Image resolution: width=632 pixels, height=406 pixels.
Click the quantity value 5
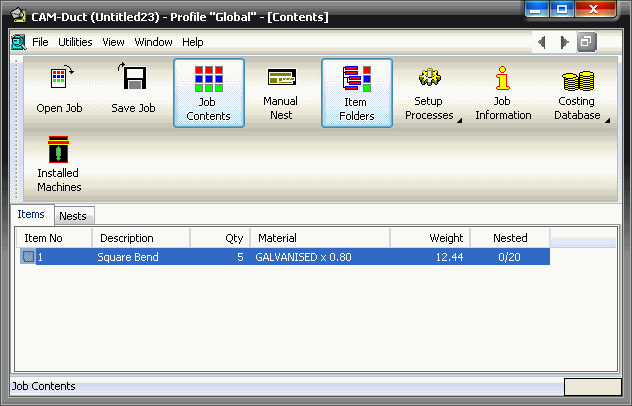pyautogui.click(x=240, y=257)
